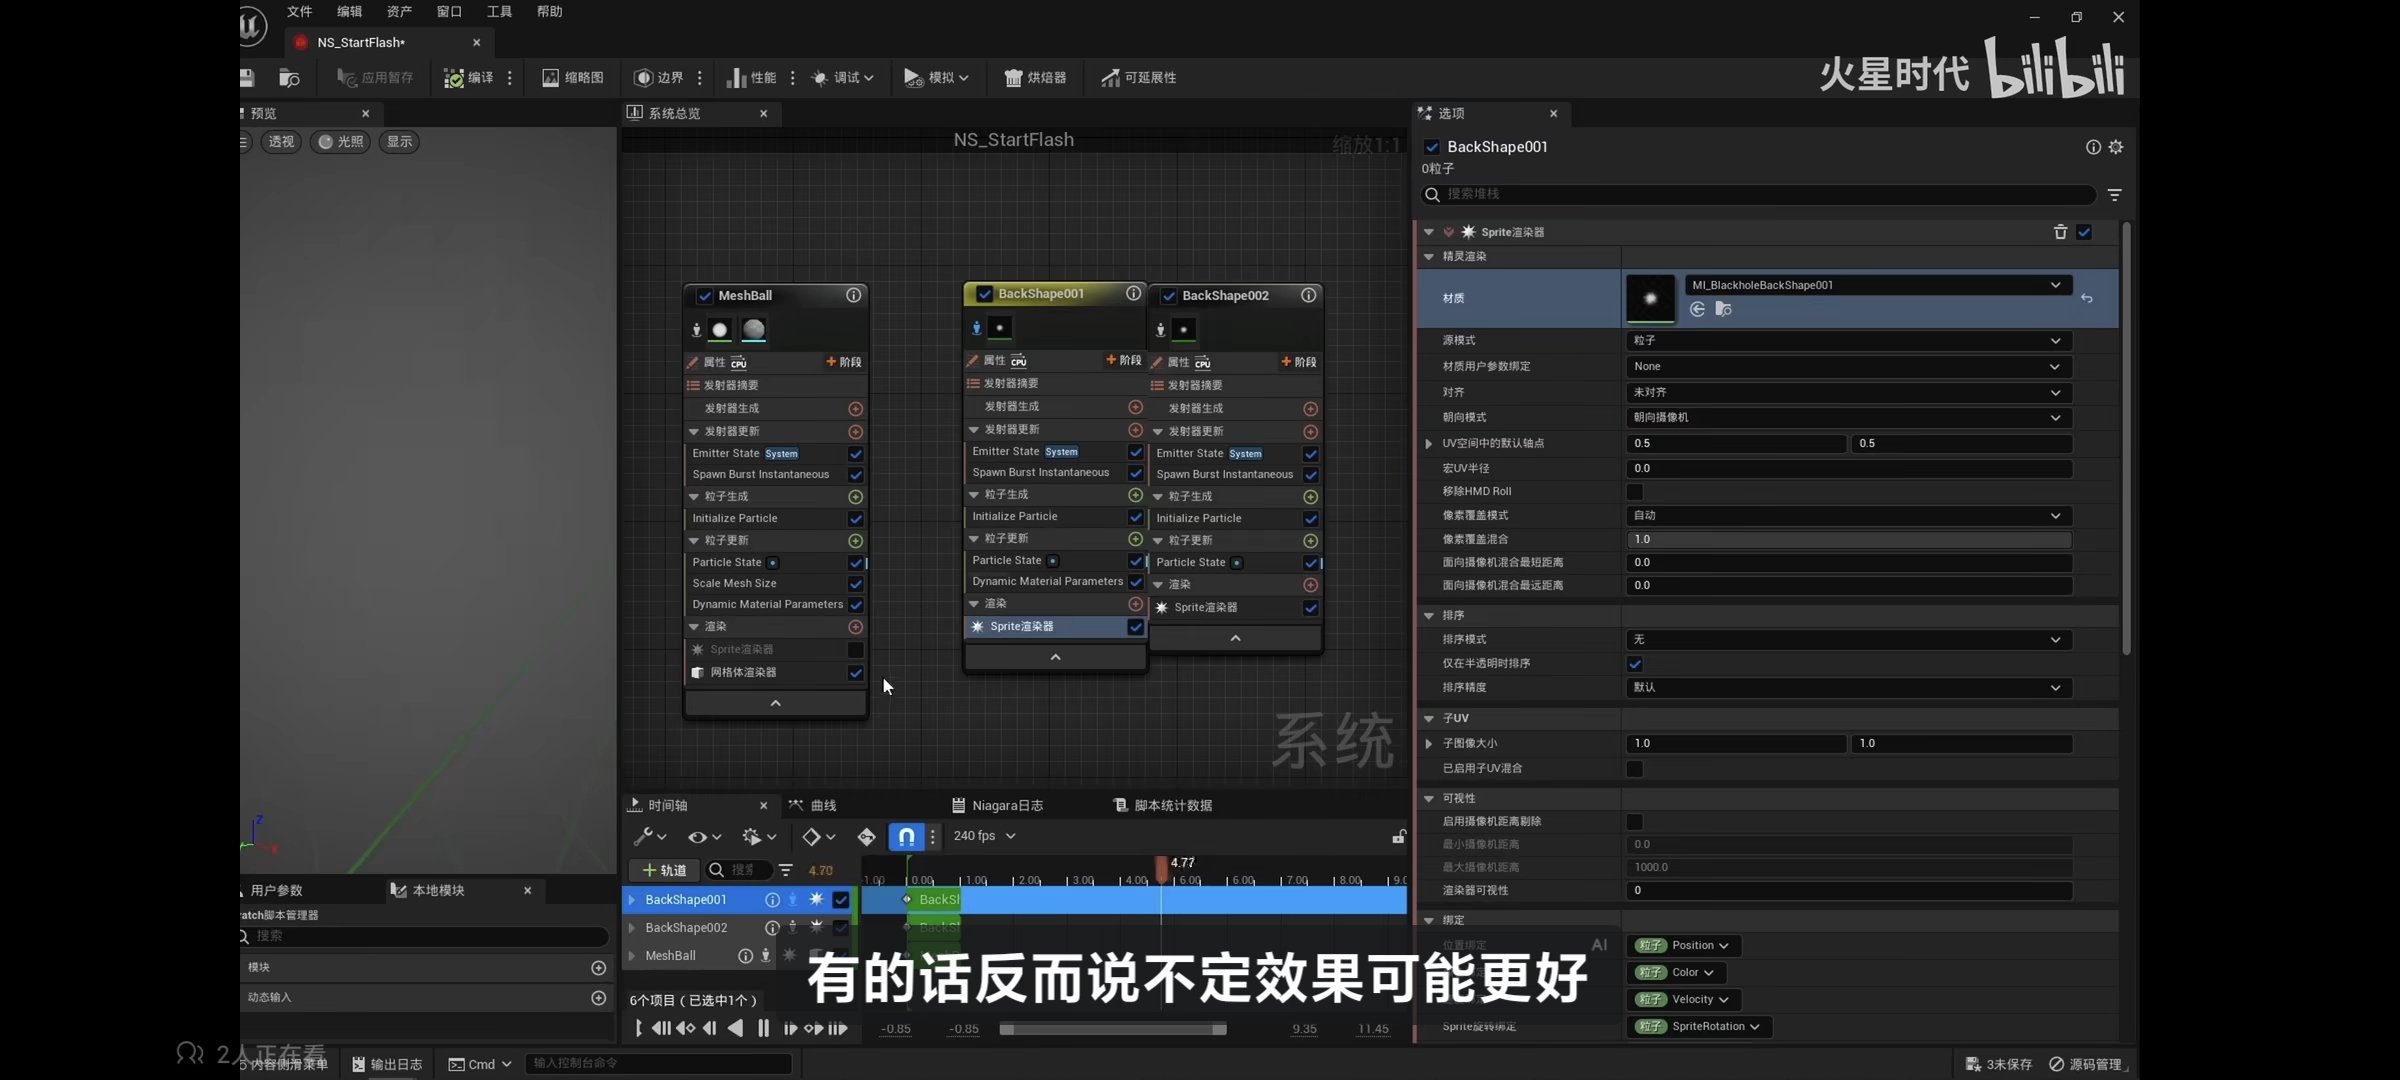The height and width of the screenshot is (1080, 2400).
Task: Click the material thumbnail for MI_BlackholeBackShape001
Action: pyautogui.click(x=1650, y=298)
